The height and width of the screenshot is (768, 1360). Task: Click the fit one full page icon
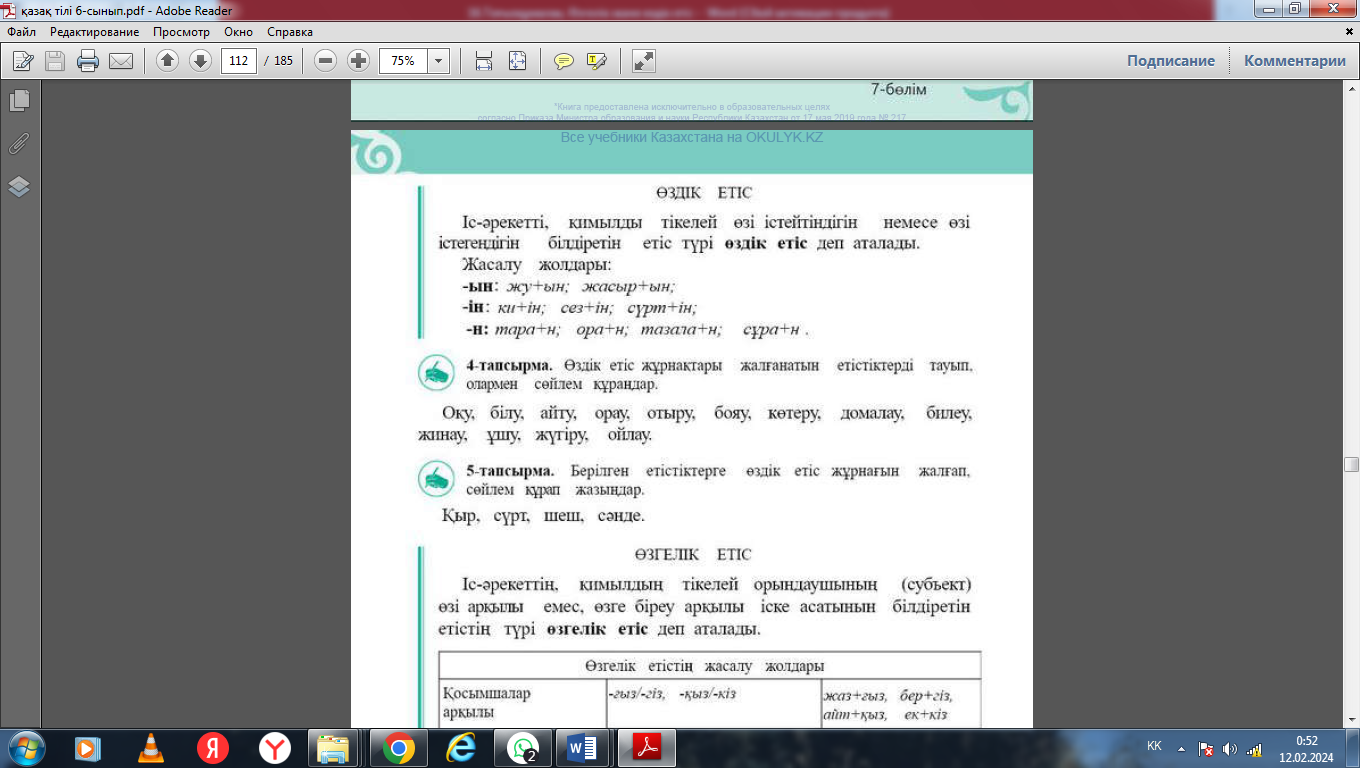[x=517, y=61]
